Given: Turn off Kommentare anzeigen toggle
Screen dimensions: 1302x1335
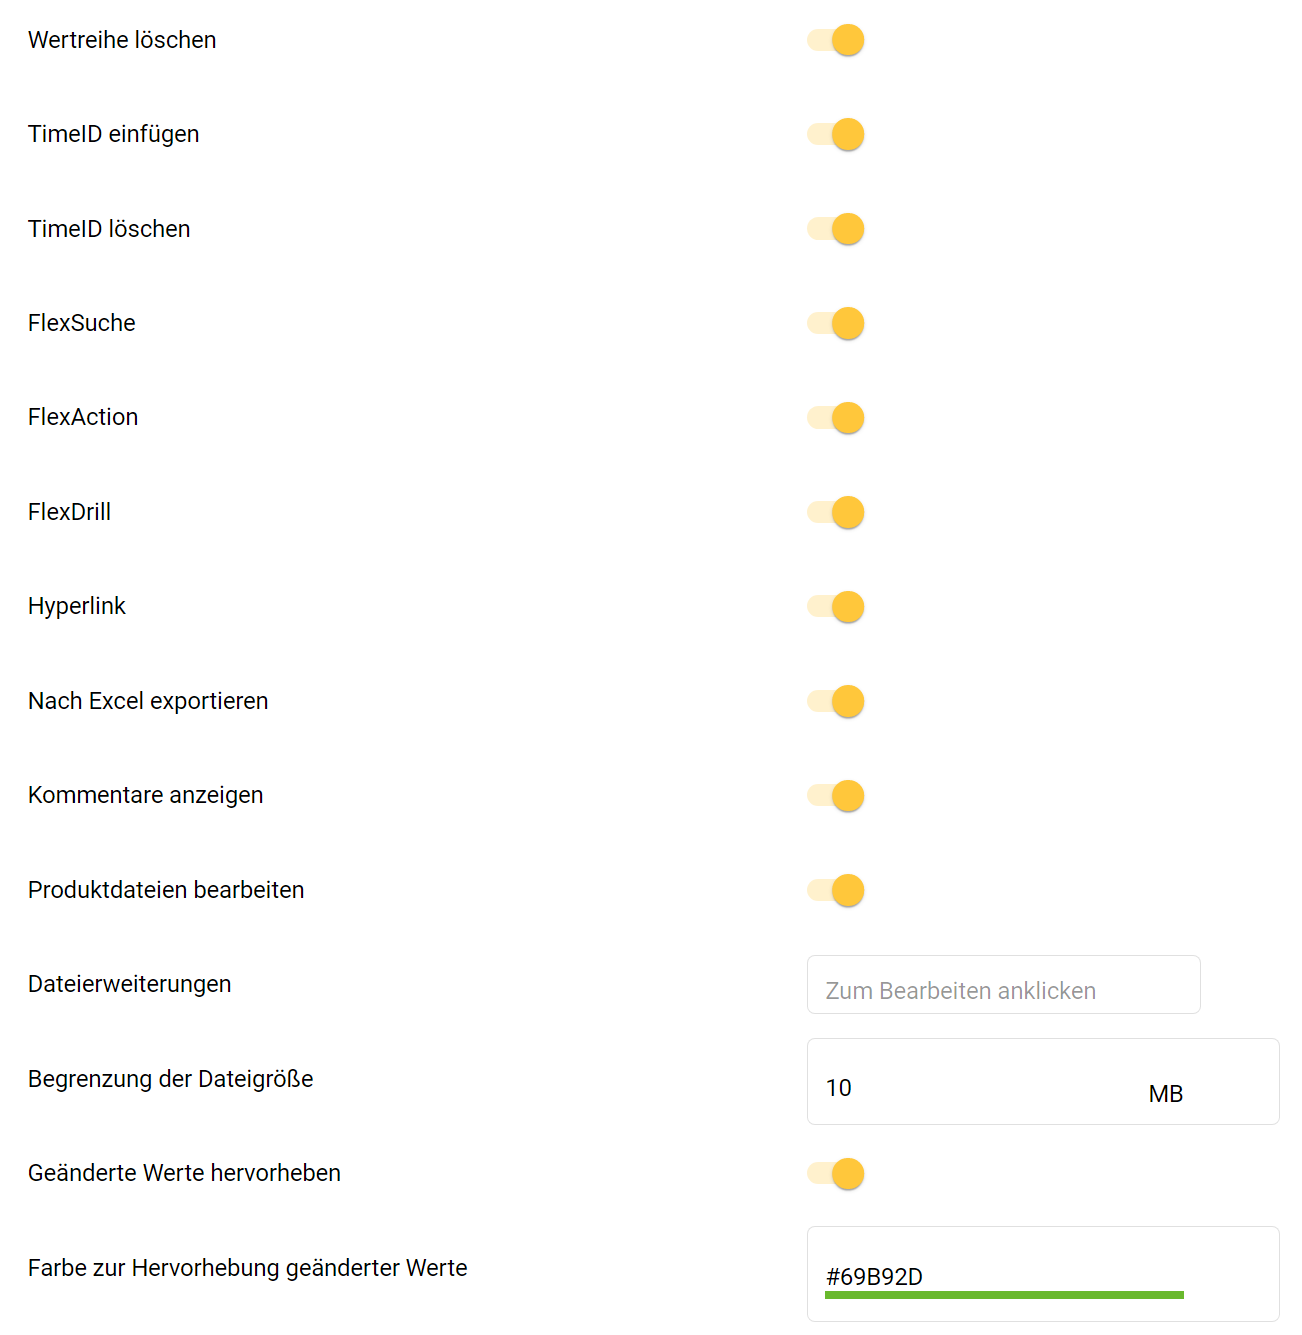Looking at the screenshot, I should point(836,796).
